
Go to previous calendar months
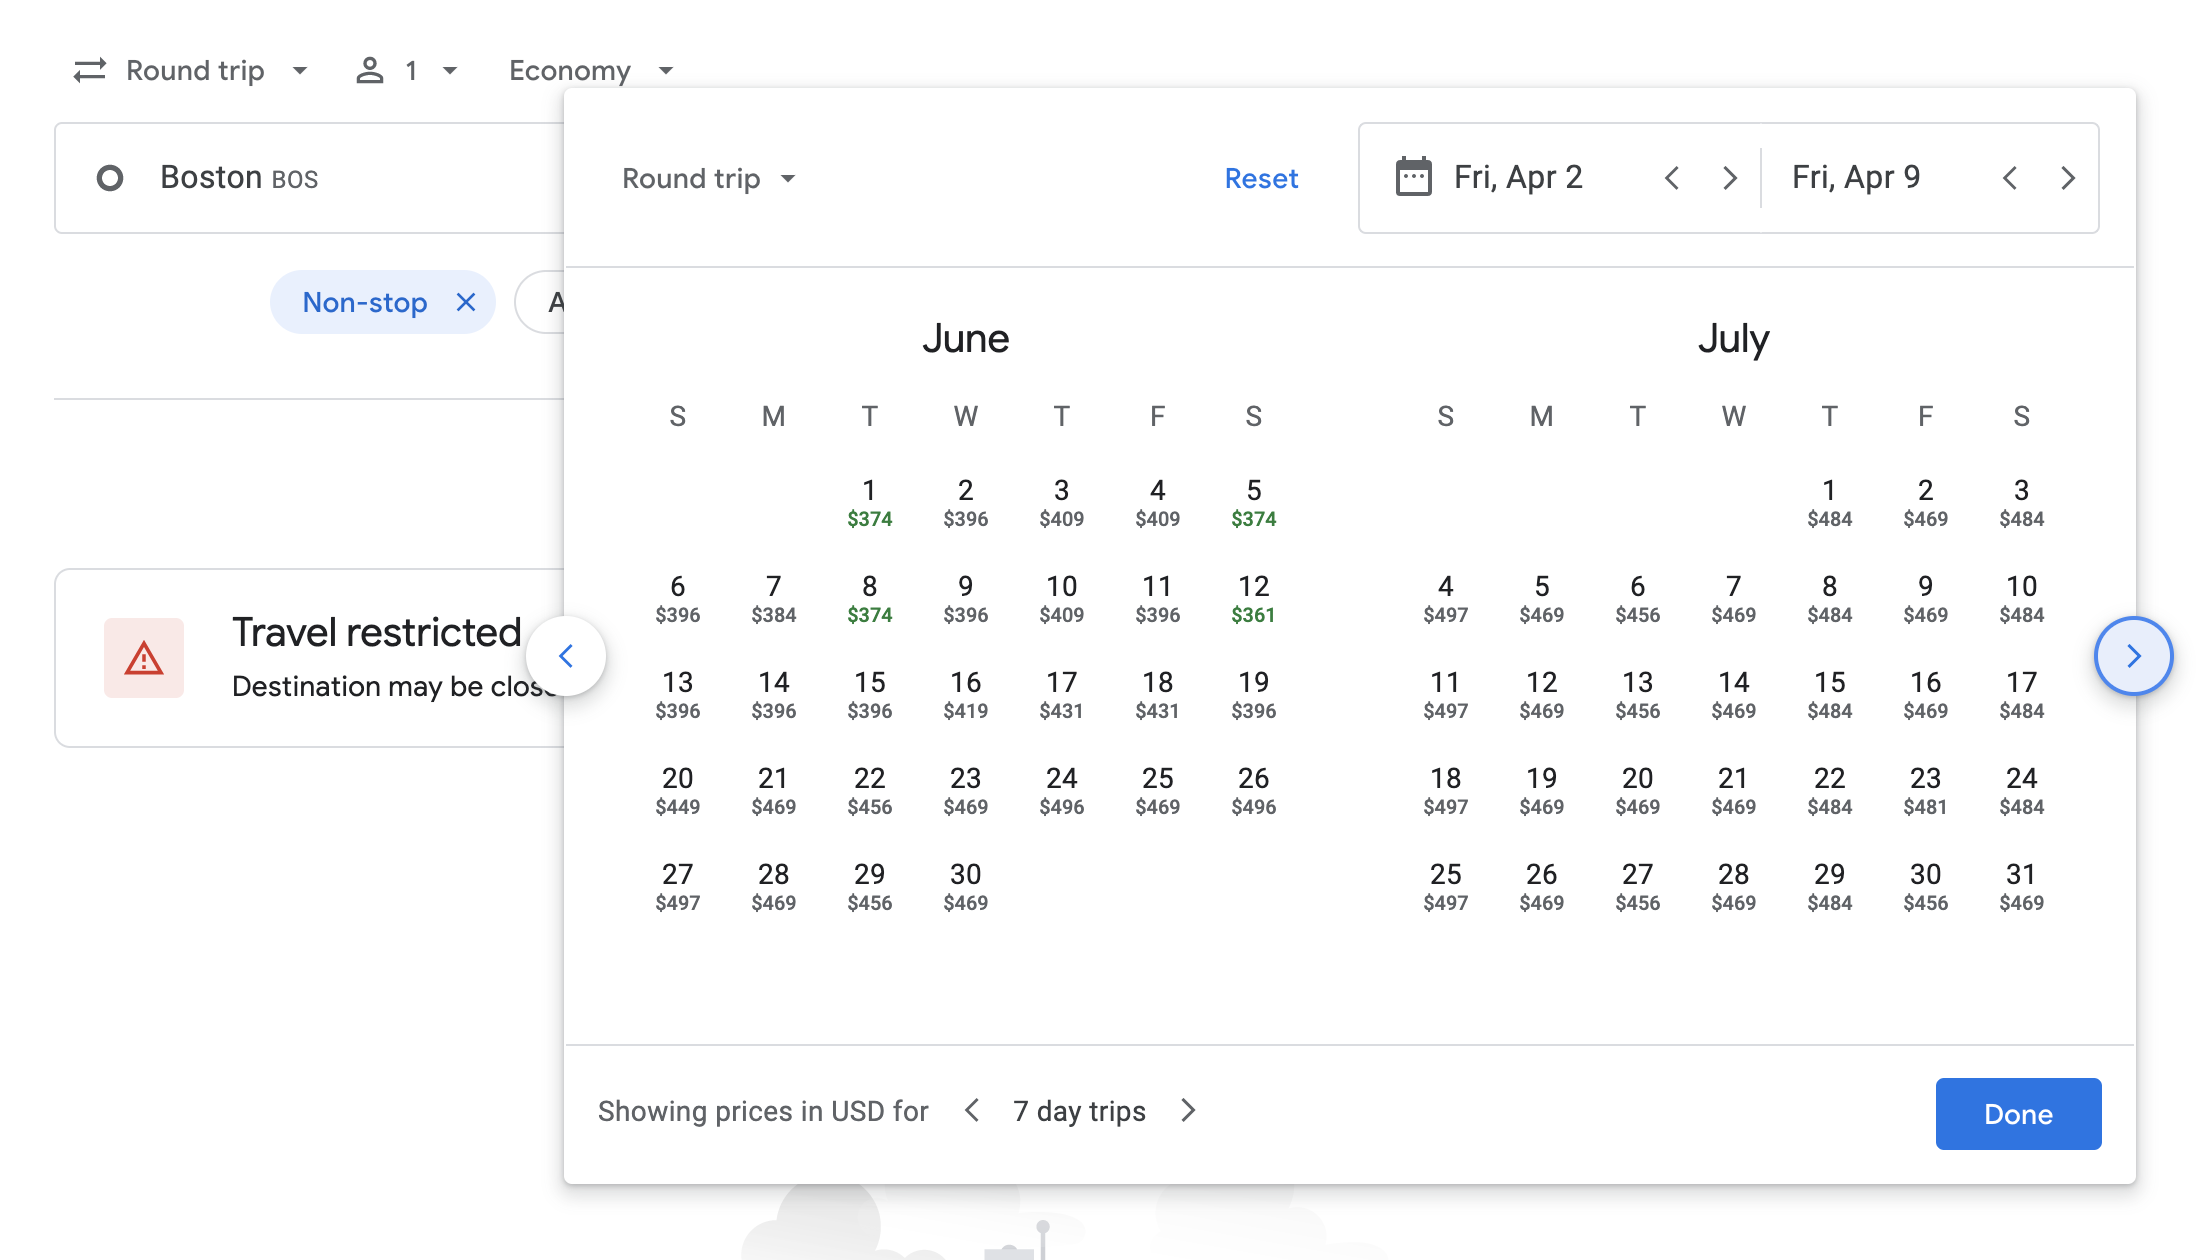(x=566, y=656)
